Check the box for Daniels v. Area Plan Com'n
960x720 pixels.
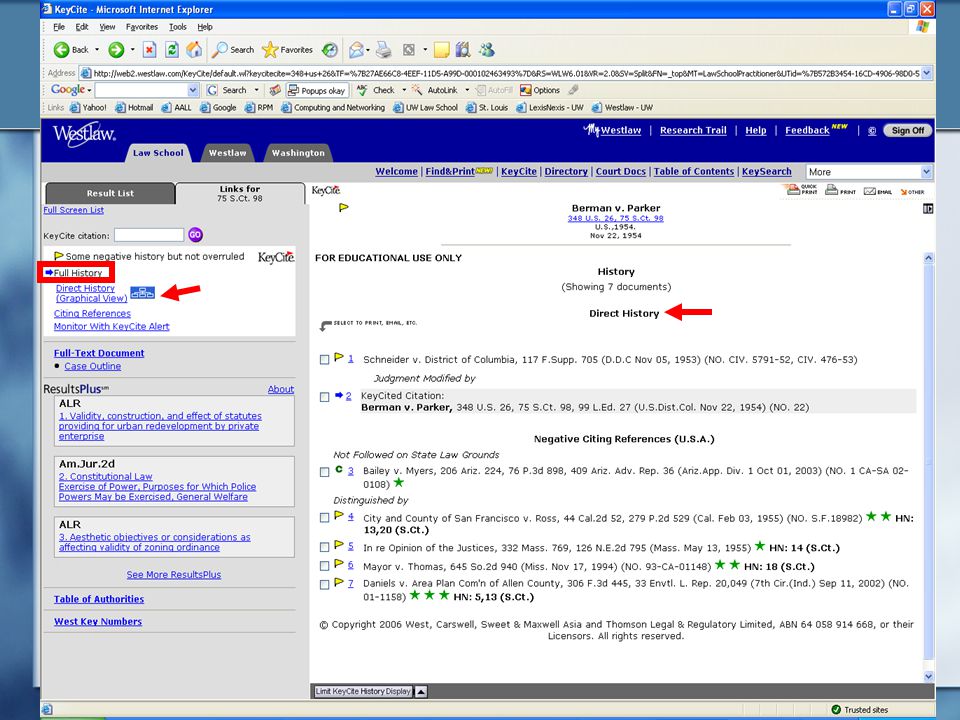coord(324,585)
